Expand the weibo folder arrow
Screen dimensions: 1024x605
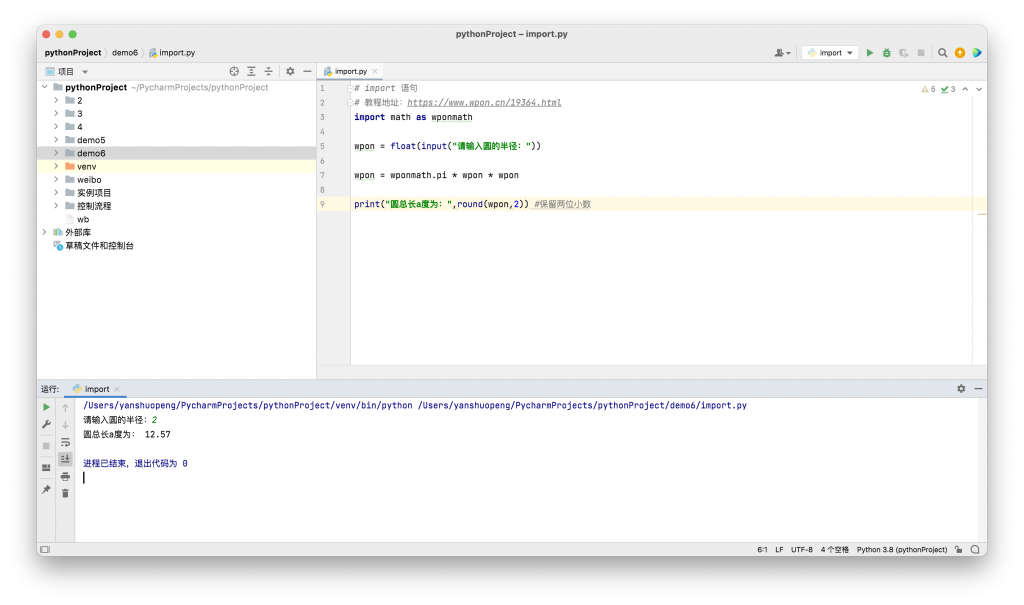coord(56,180)
